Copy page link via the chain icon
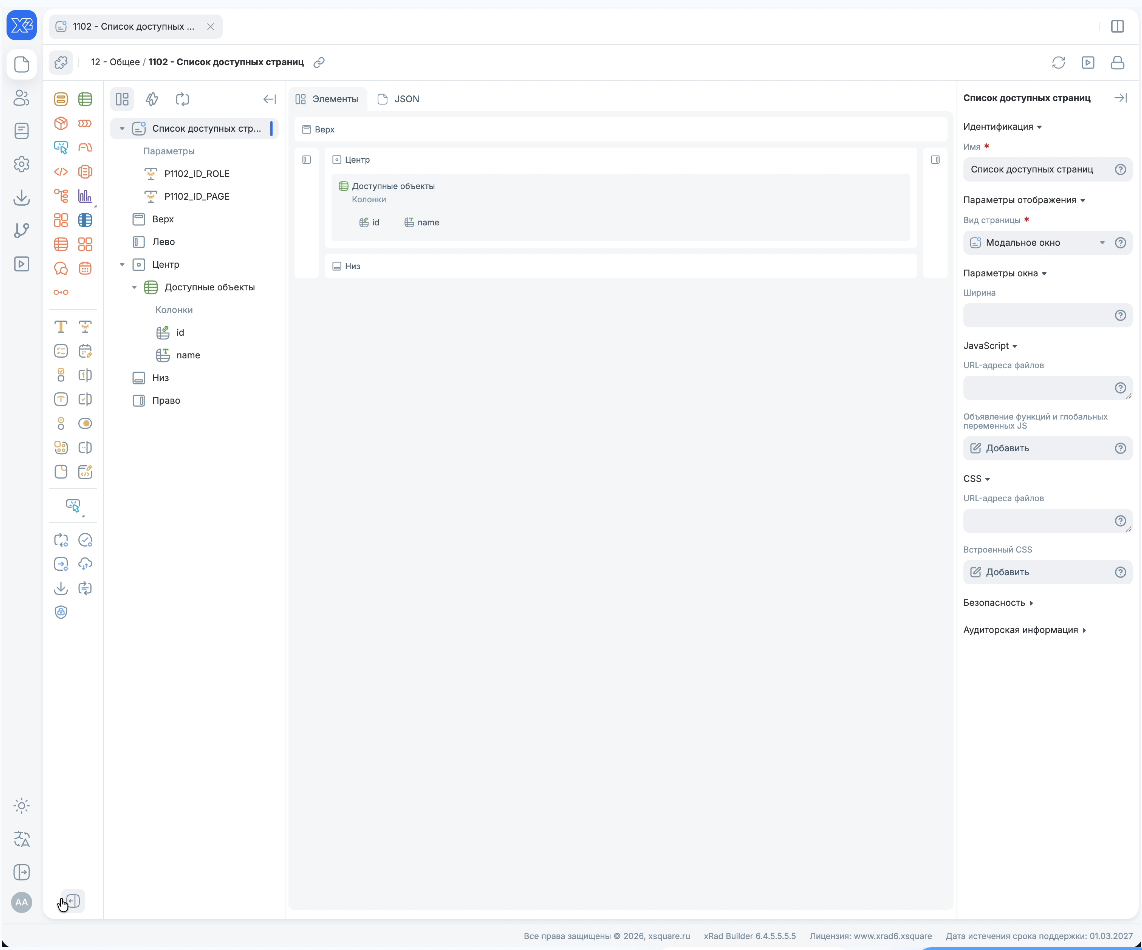The width and height of the screenshot is (1142, 950). (x=319, y=63)
